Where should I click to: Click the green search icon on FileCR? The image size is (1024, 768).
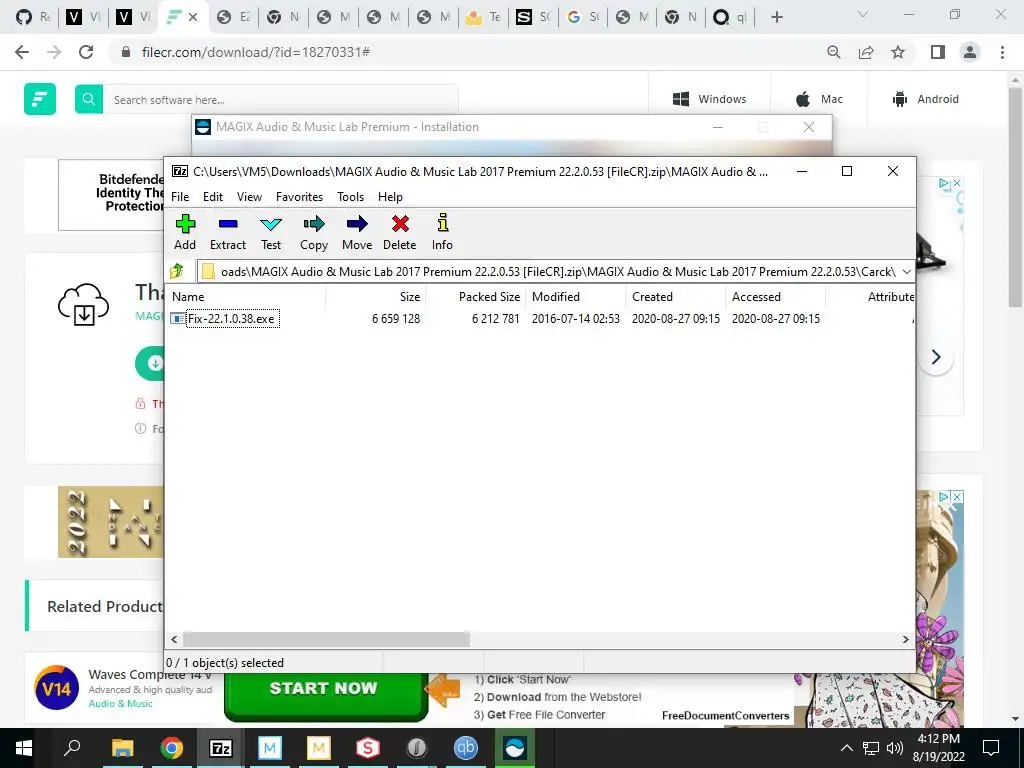(89, 99)
